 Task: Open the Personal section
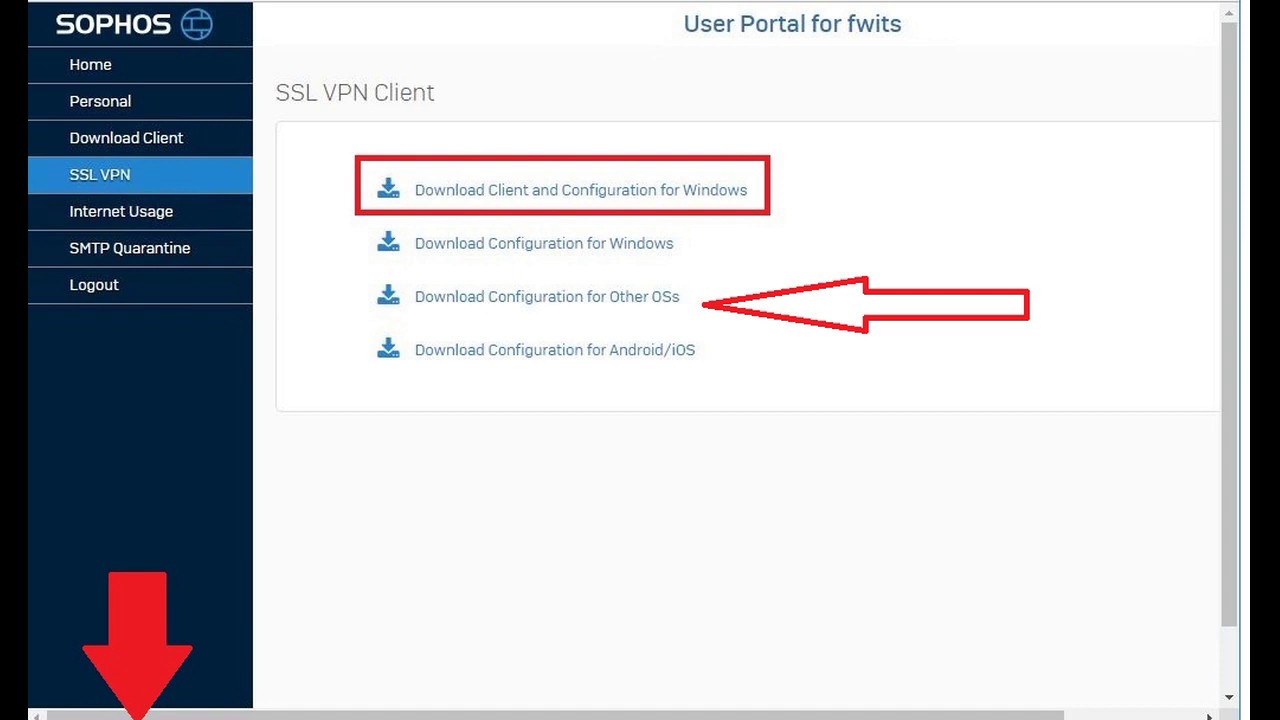pyautogui.click(x=140, y=101)
